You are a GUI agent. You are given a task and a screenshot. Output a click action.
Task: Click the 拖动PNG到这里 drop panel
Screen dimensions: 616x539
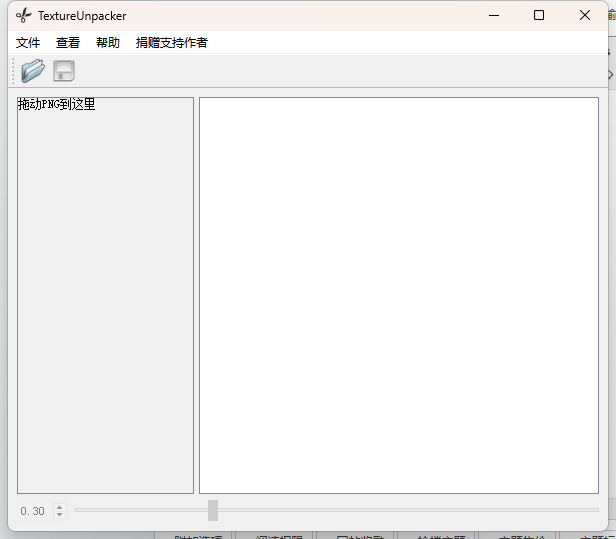[105, 295]
